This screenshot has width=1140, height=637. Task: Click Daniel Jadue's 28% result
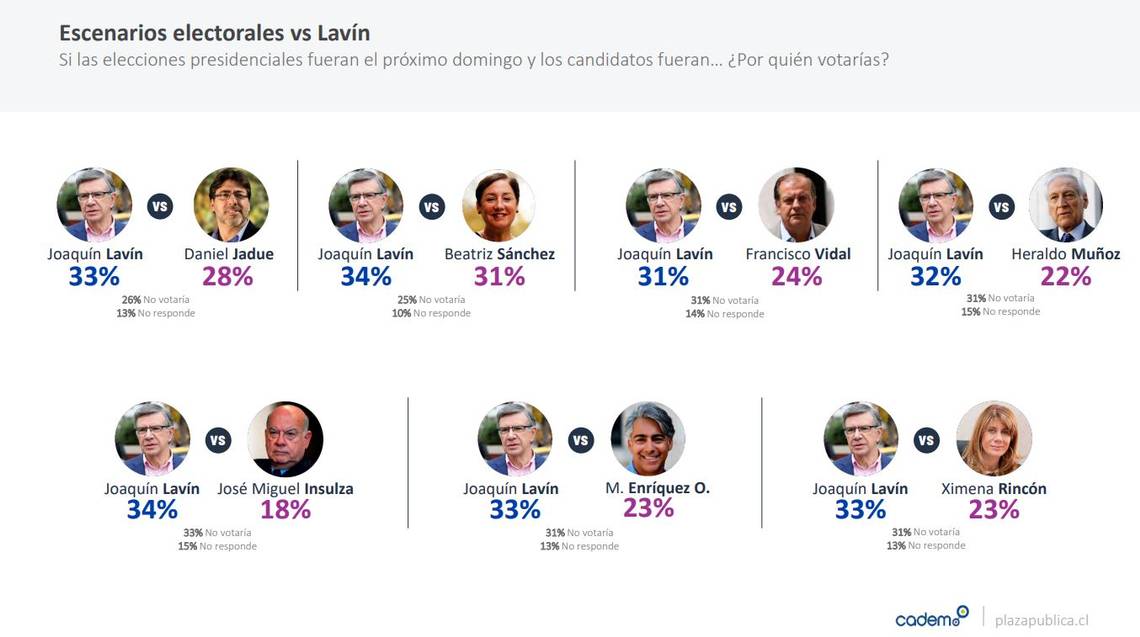tap(228, 277)
